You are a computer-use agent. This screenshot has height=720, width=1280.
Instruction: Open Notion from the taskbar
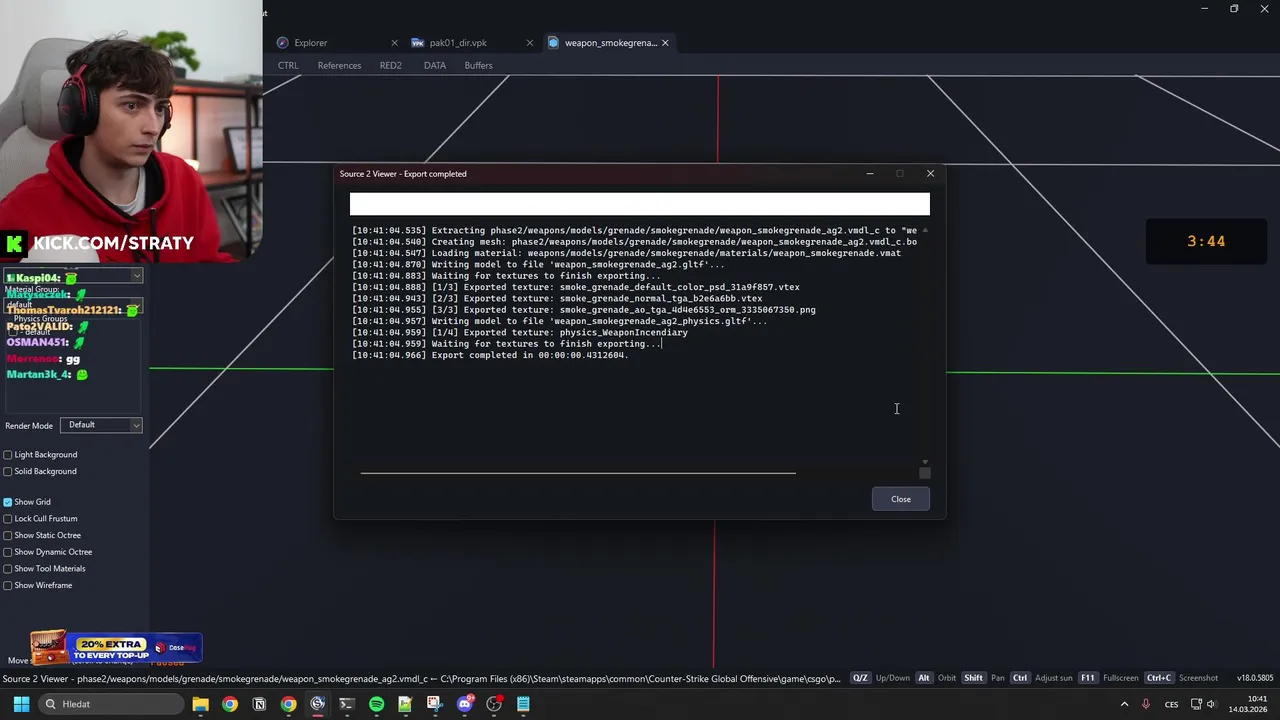259,704
